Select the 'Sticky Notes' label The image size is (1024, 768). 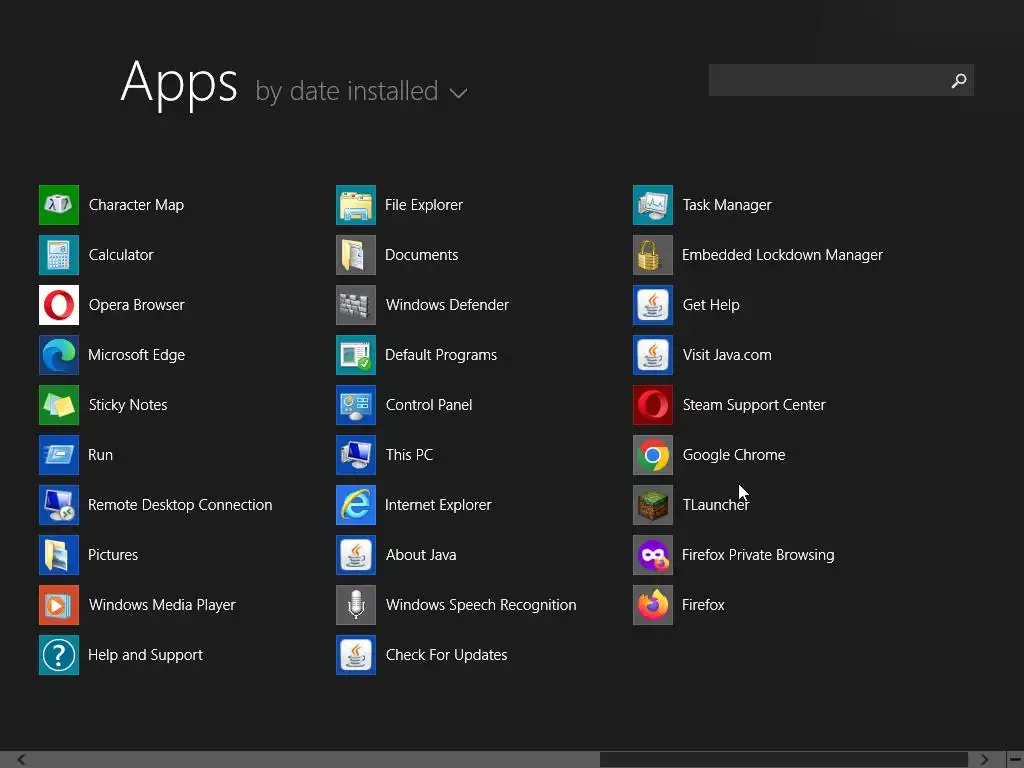pos(128,405)
